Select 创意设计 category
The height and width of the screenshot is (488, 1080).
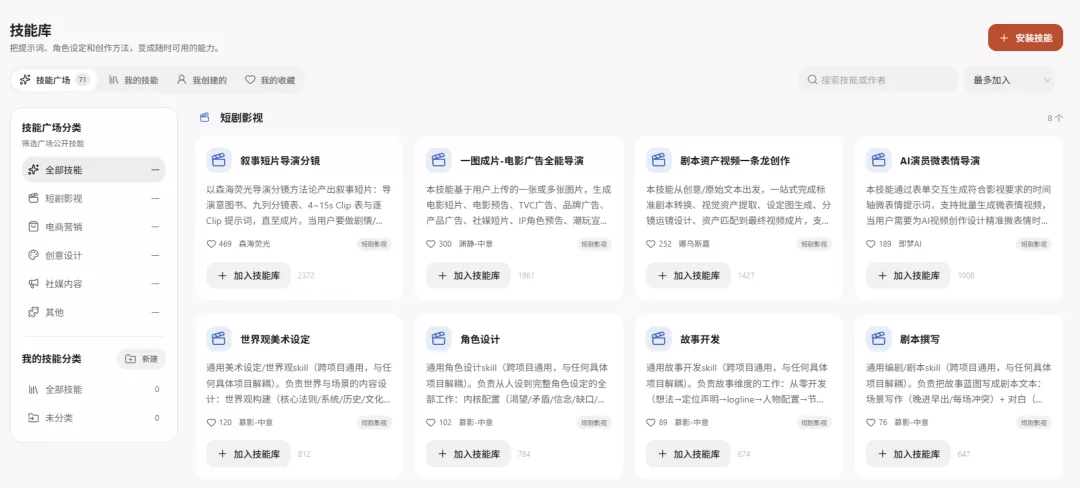(x=94, y=255)
